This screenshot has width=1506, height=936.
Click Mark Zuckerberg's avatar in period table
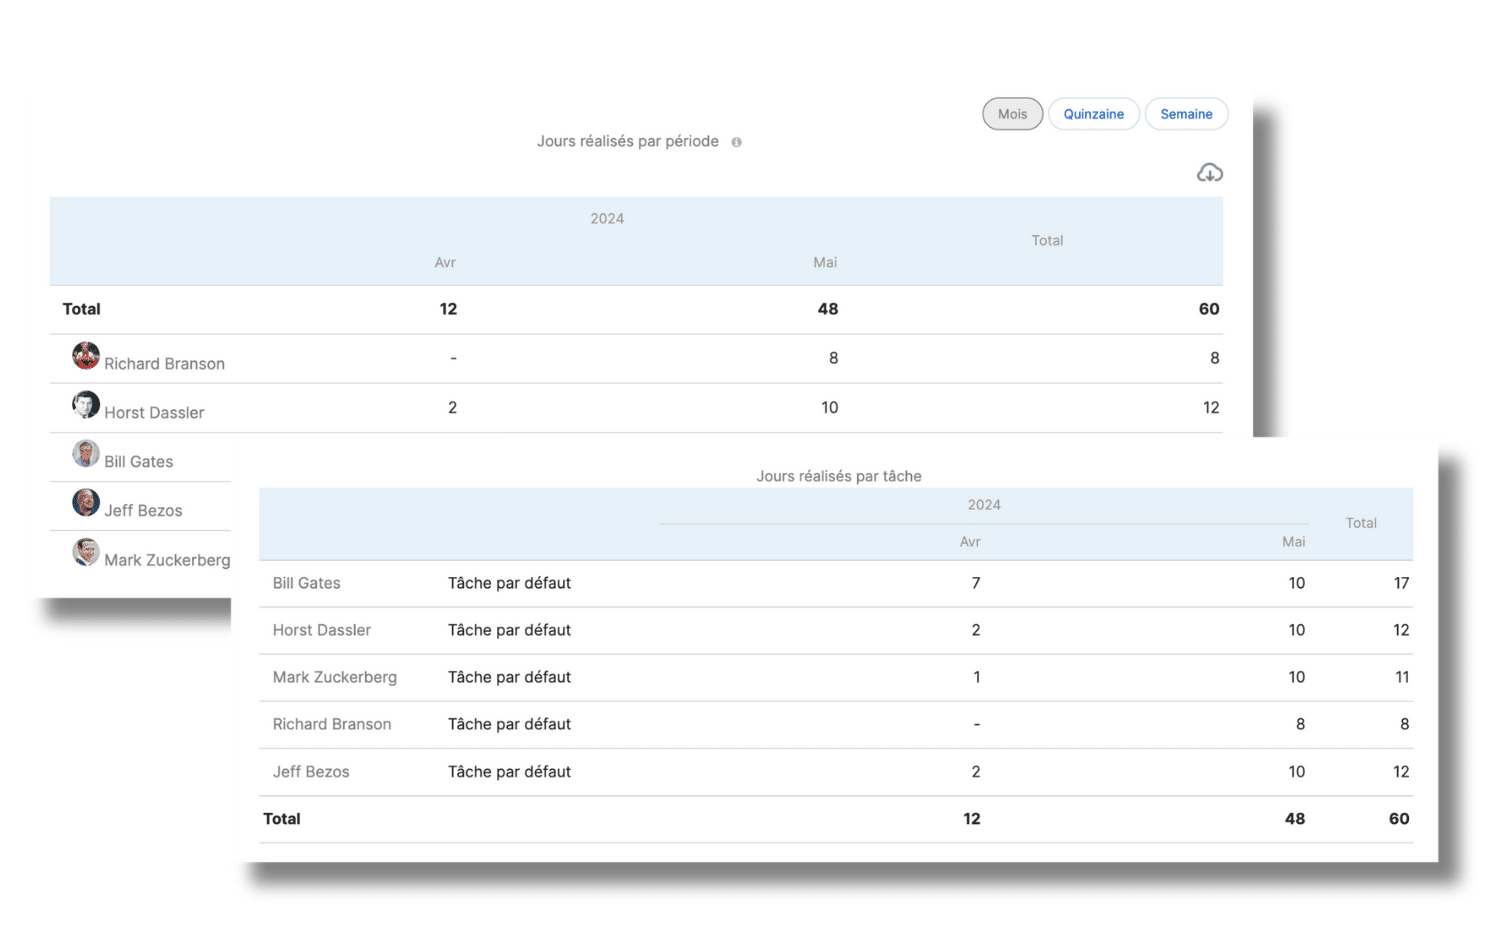(86, 551)
